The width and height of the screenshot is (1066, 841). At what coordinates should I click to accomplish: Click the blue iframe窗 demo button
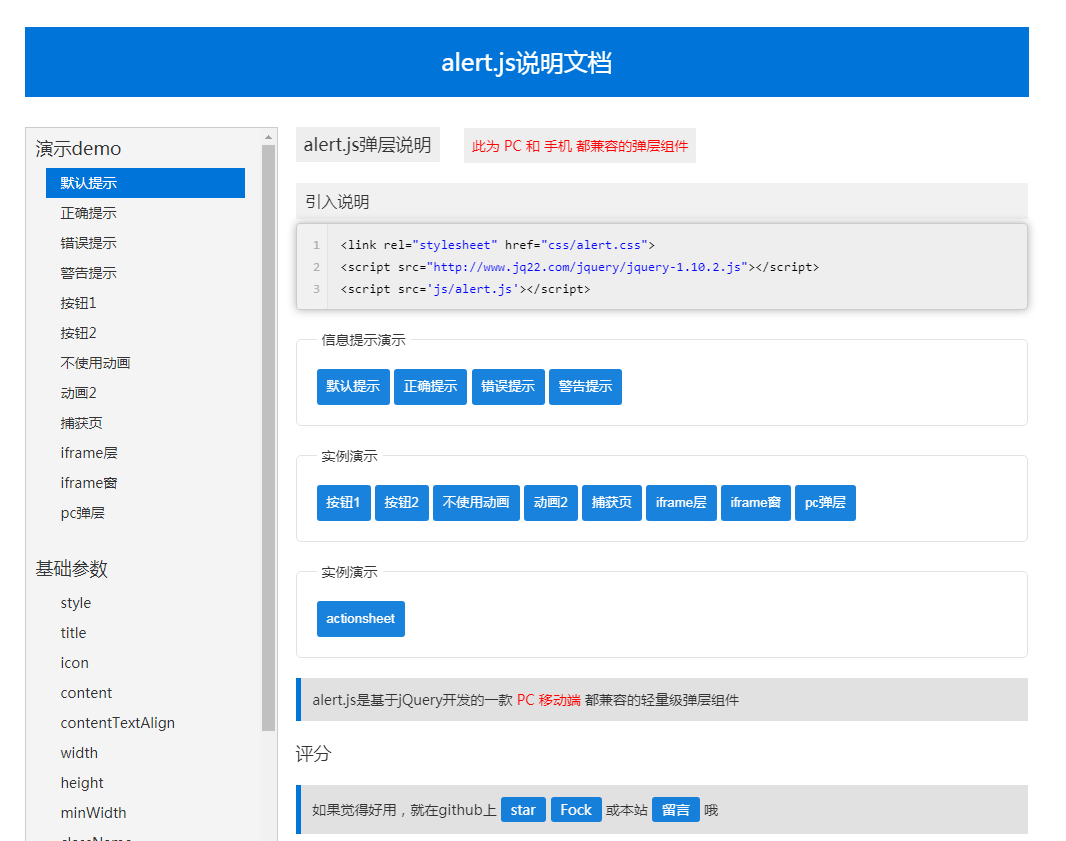click(x=755, y=502)
